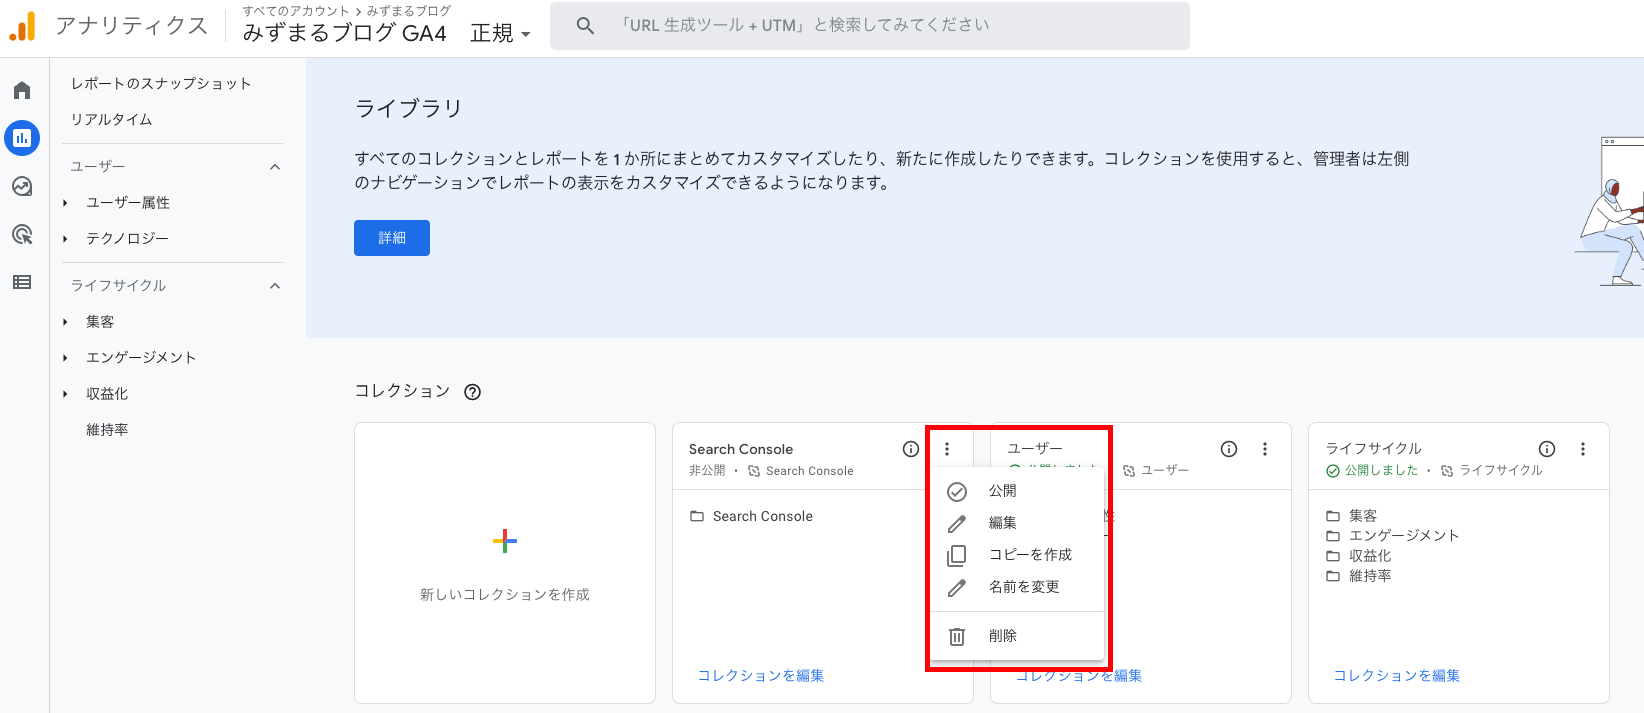Open the Advertising target icon
This screenshot has height=713, width=1644.
click(22, 234)
